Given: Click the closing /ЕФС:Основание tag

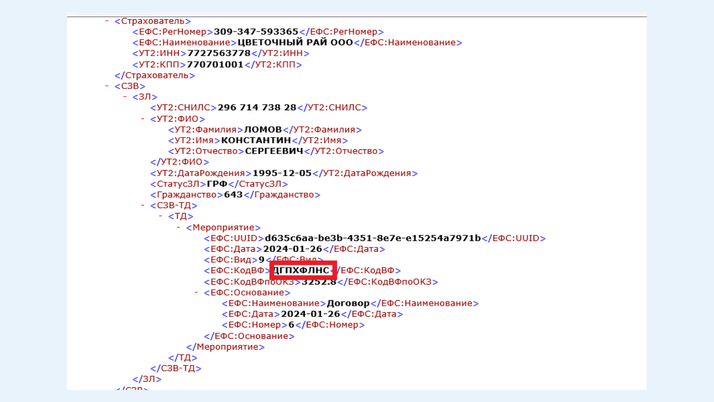Looking at the screenshot, I should click(249, 336).
